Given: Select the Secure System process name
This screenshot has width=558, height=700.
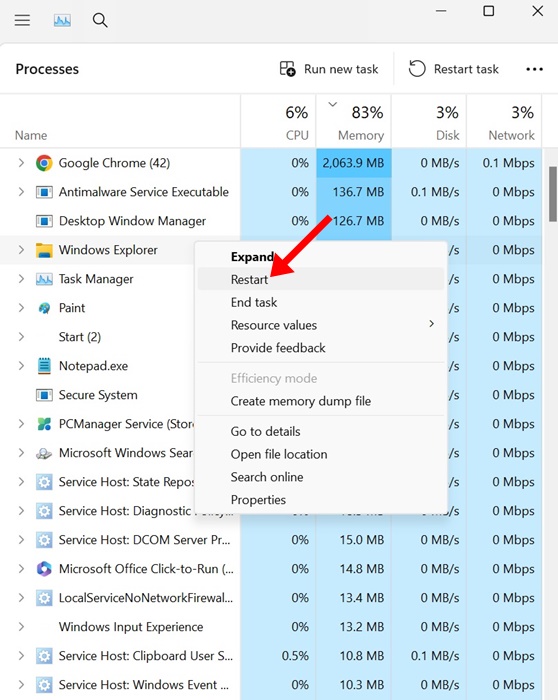Looking at the screenshot, I should (98, 395).
